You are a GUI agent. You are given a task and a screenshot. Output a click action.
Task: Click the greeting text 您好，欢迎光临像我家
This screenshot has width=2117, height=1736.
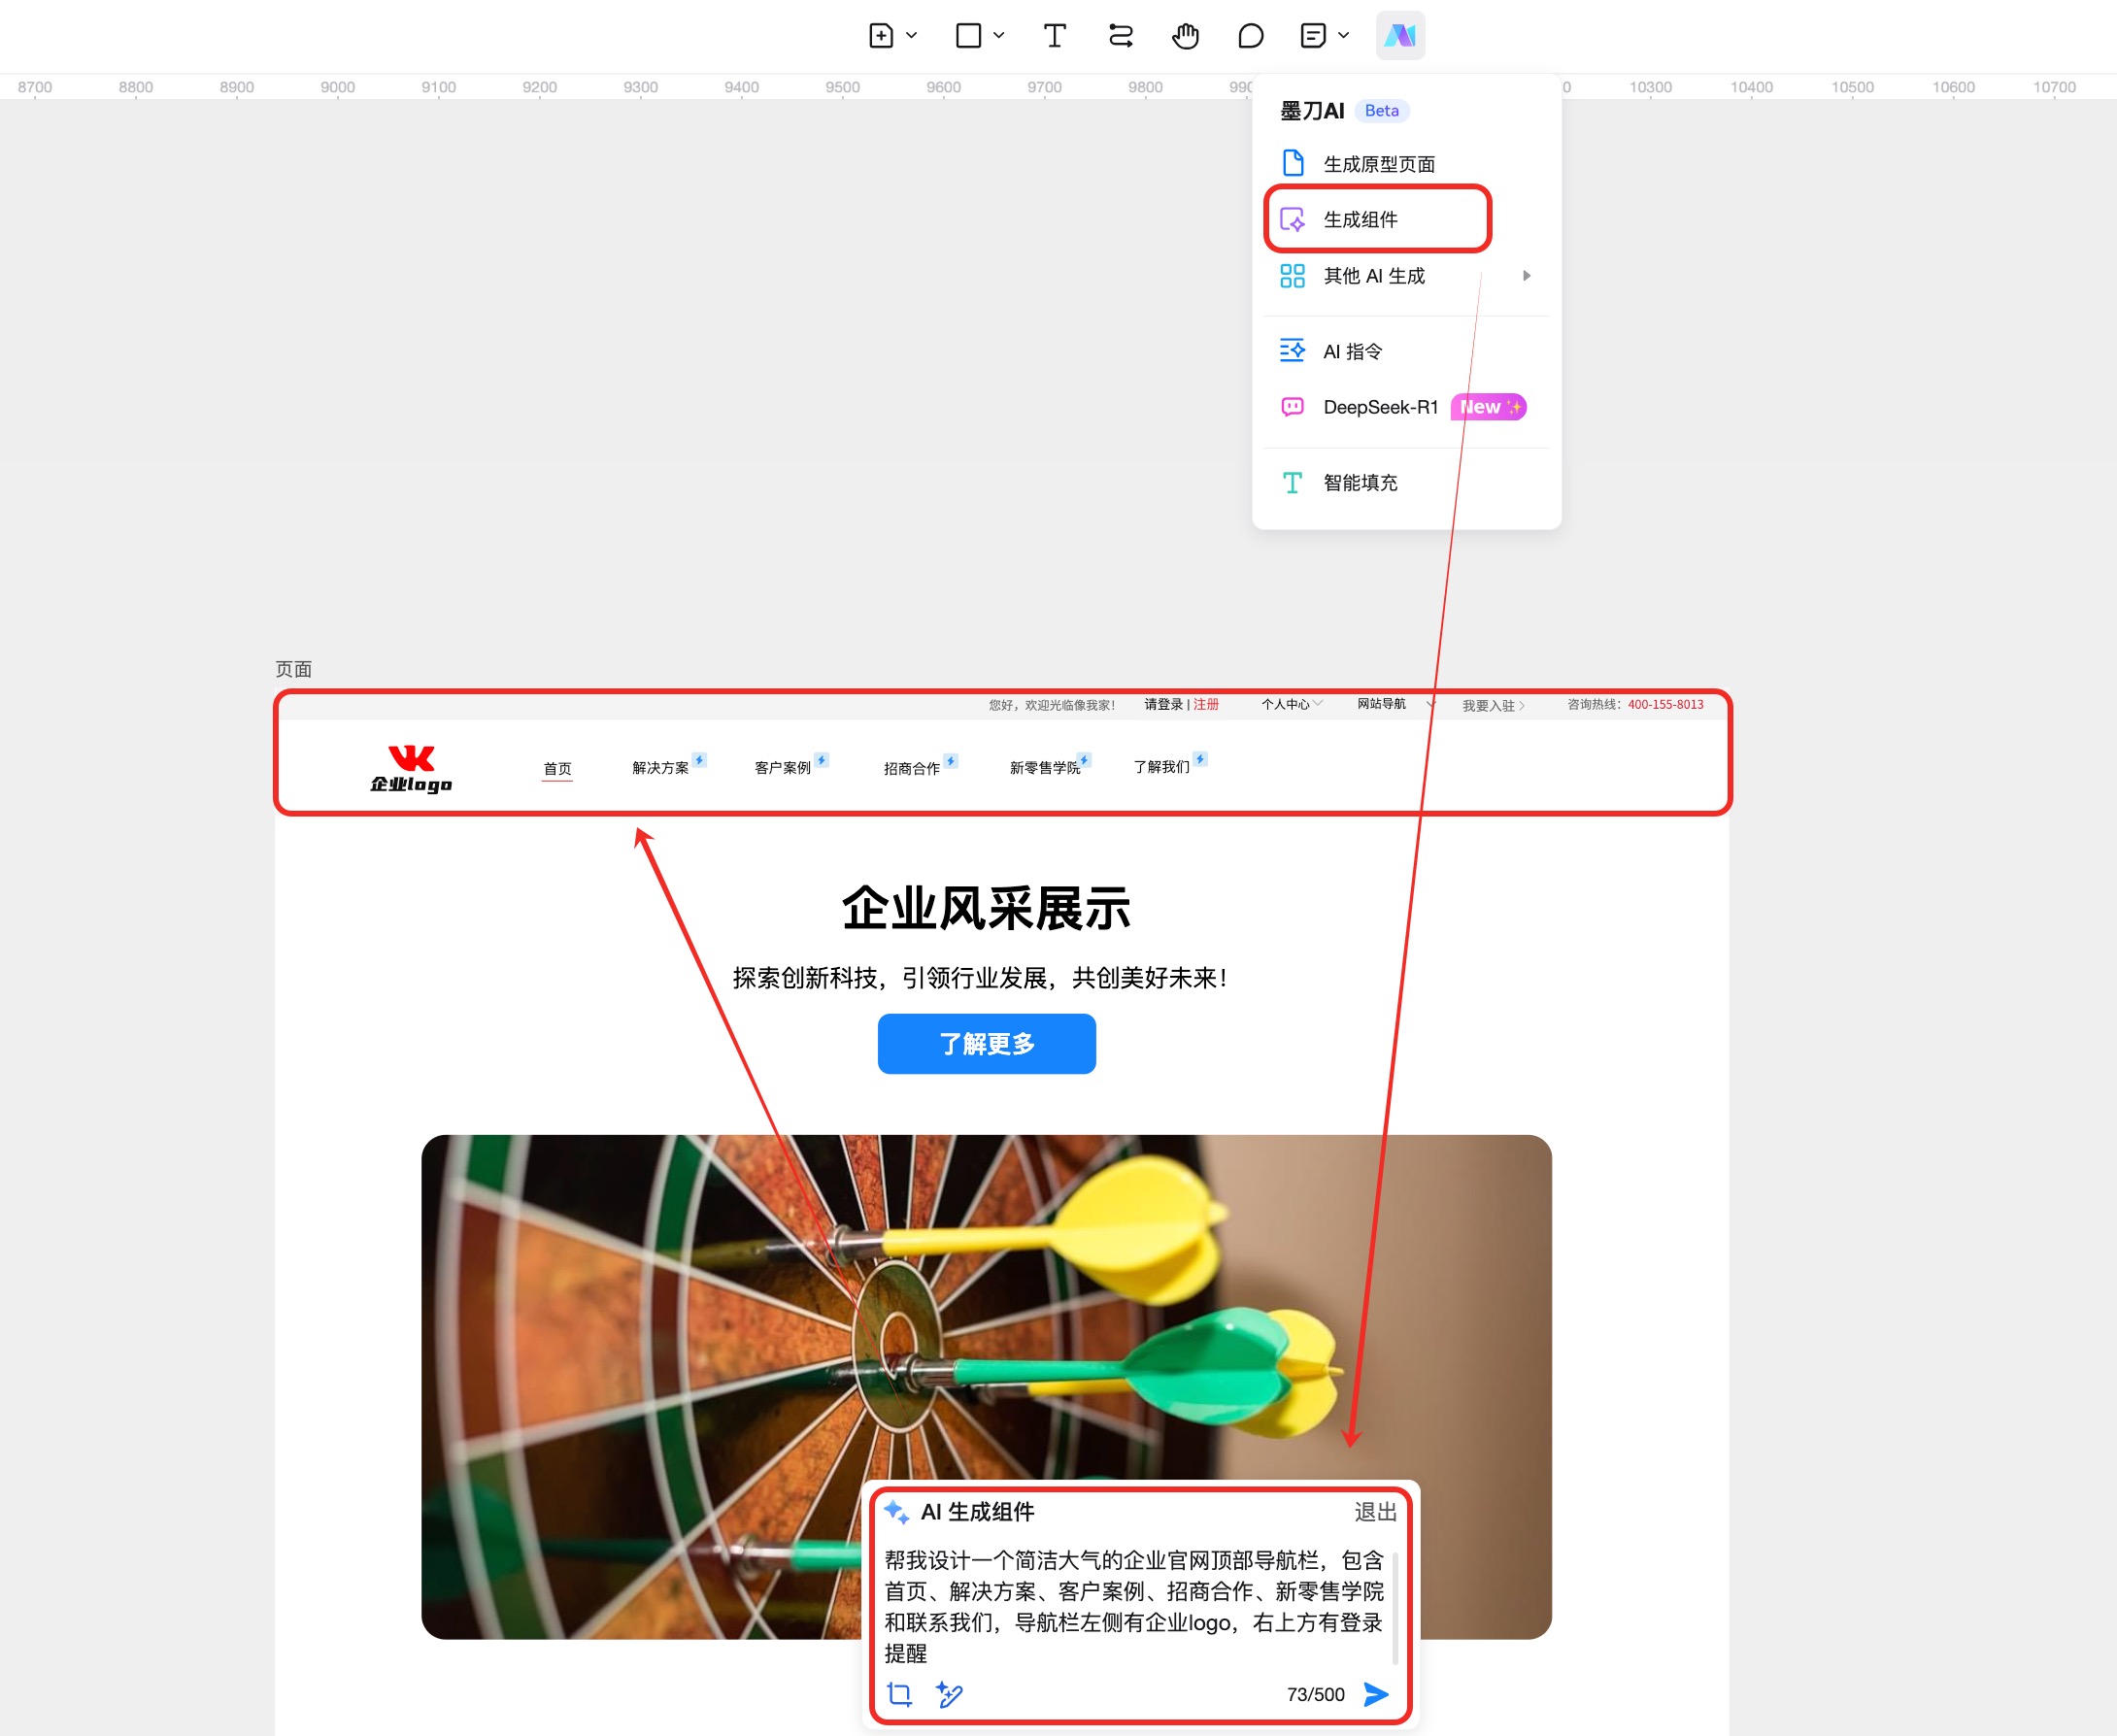click(1051, 705)
